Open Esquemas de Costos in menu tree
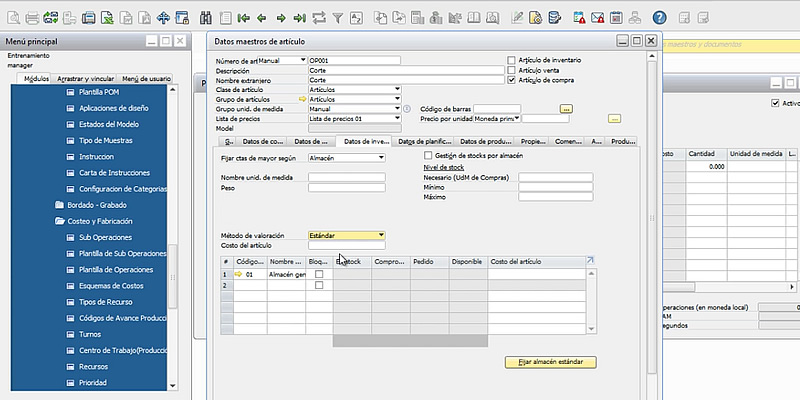800x400 pixels. [110, 285]
